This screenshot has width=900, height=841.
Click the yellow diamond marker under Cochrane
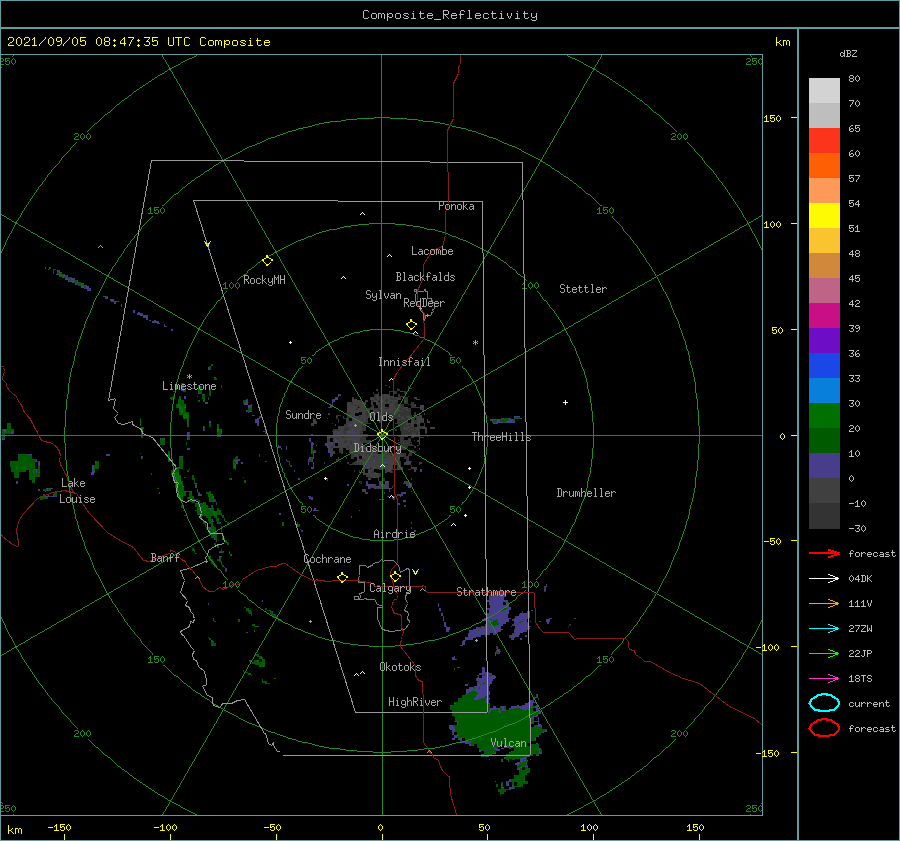click(x=342, y=577)
